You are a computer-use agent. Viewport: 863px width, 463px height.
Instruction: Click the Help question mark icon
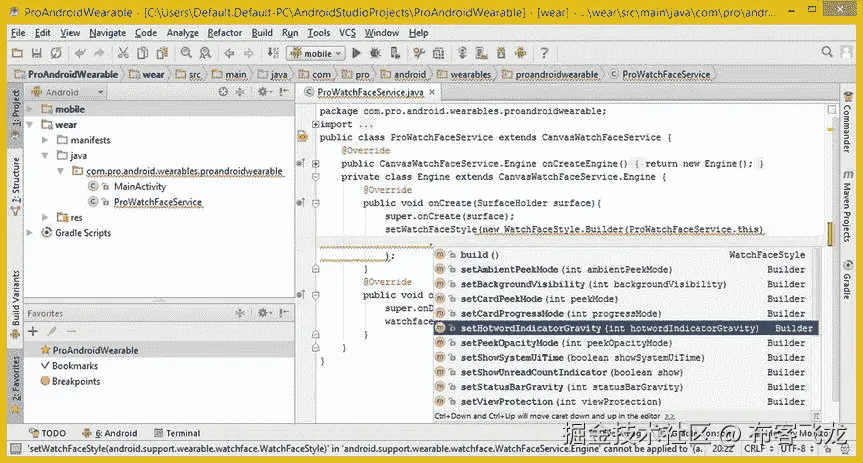tap(544, 53)
